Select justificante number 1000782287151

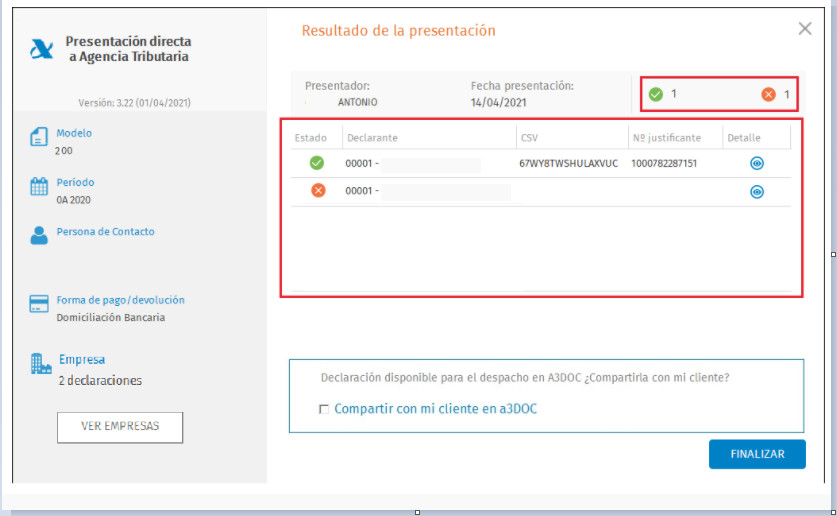pos(664,163)
